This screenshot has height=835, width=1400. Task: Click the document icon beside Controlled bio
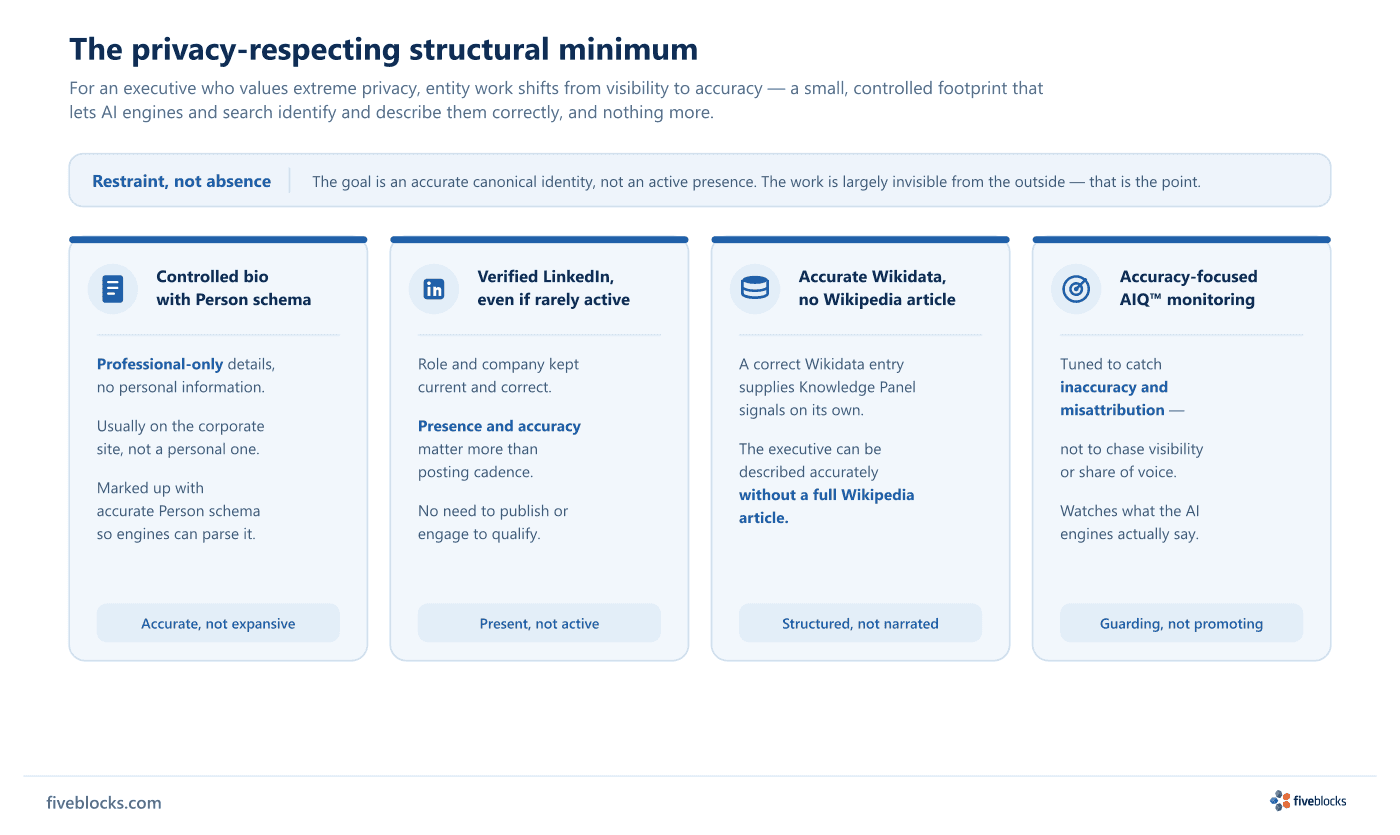113,289
